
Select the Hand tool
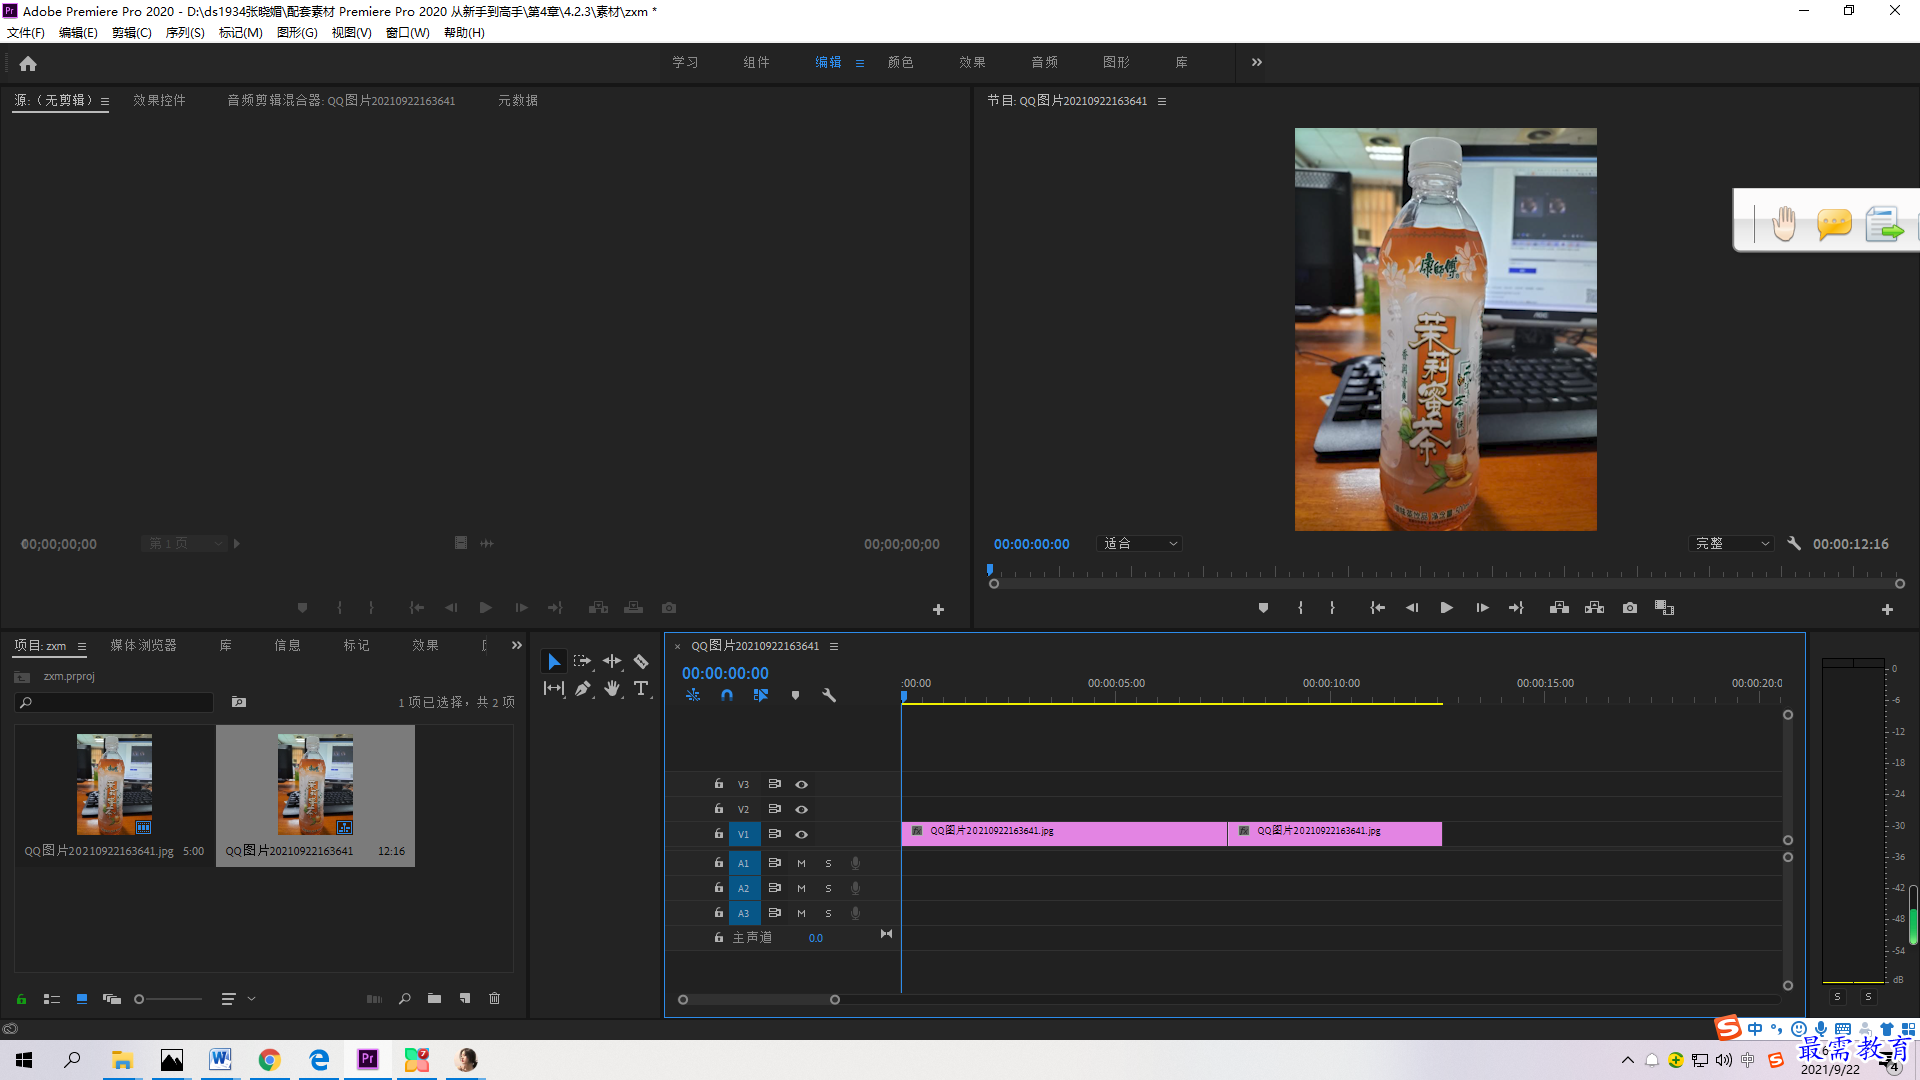(612, 688)
